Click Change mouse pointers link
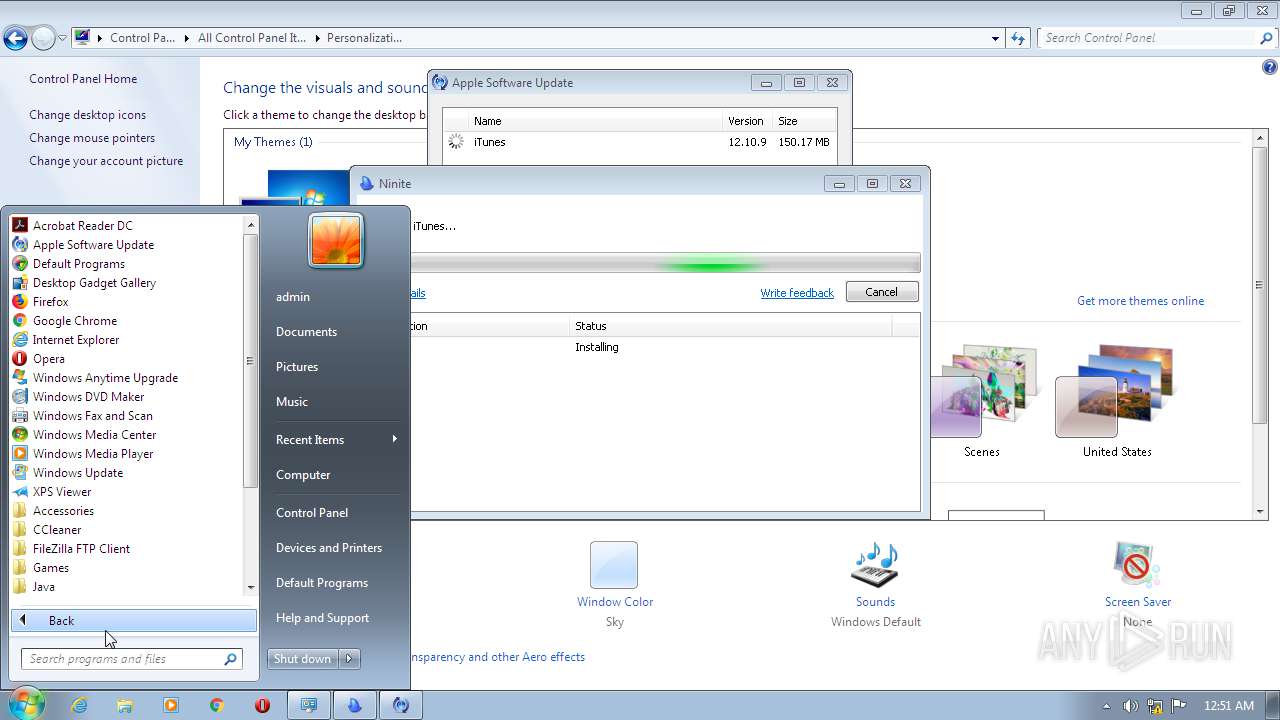 pos(92,138)
